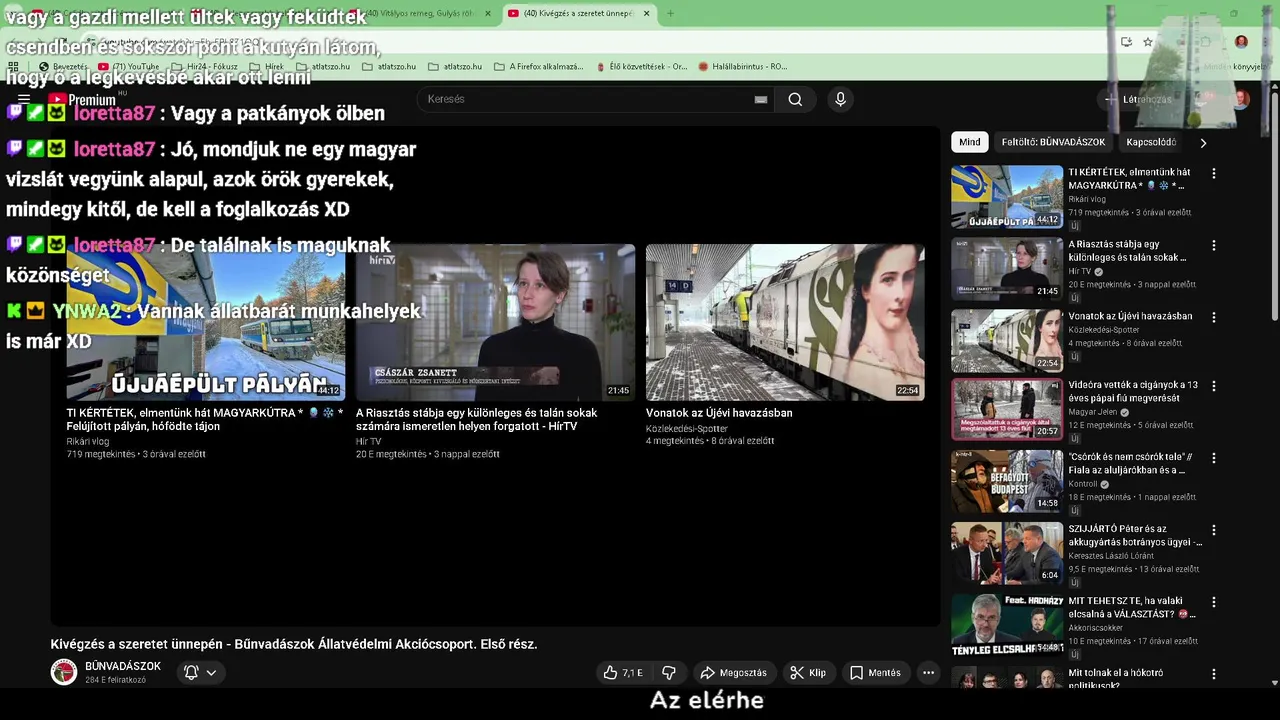Open A Firefox alkalmazá... bookmark folder
This screenshot has width=1280, height=720.
point(539,66)
